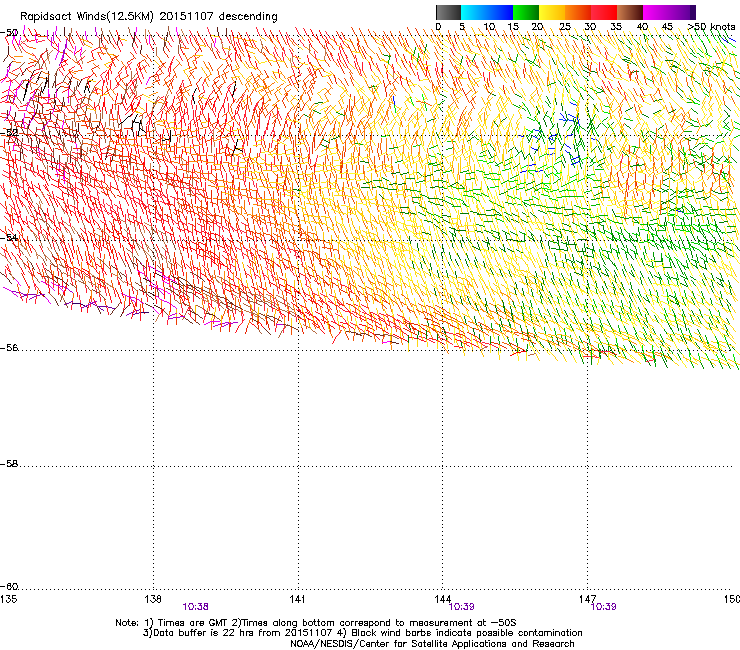Click the 144 longitude axis label
740x650 pixels.
pyautogui.click(x=443, y=599)
